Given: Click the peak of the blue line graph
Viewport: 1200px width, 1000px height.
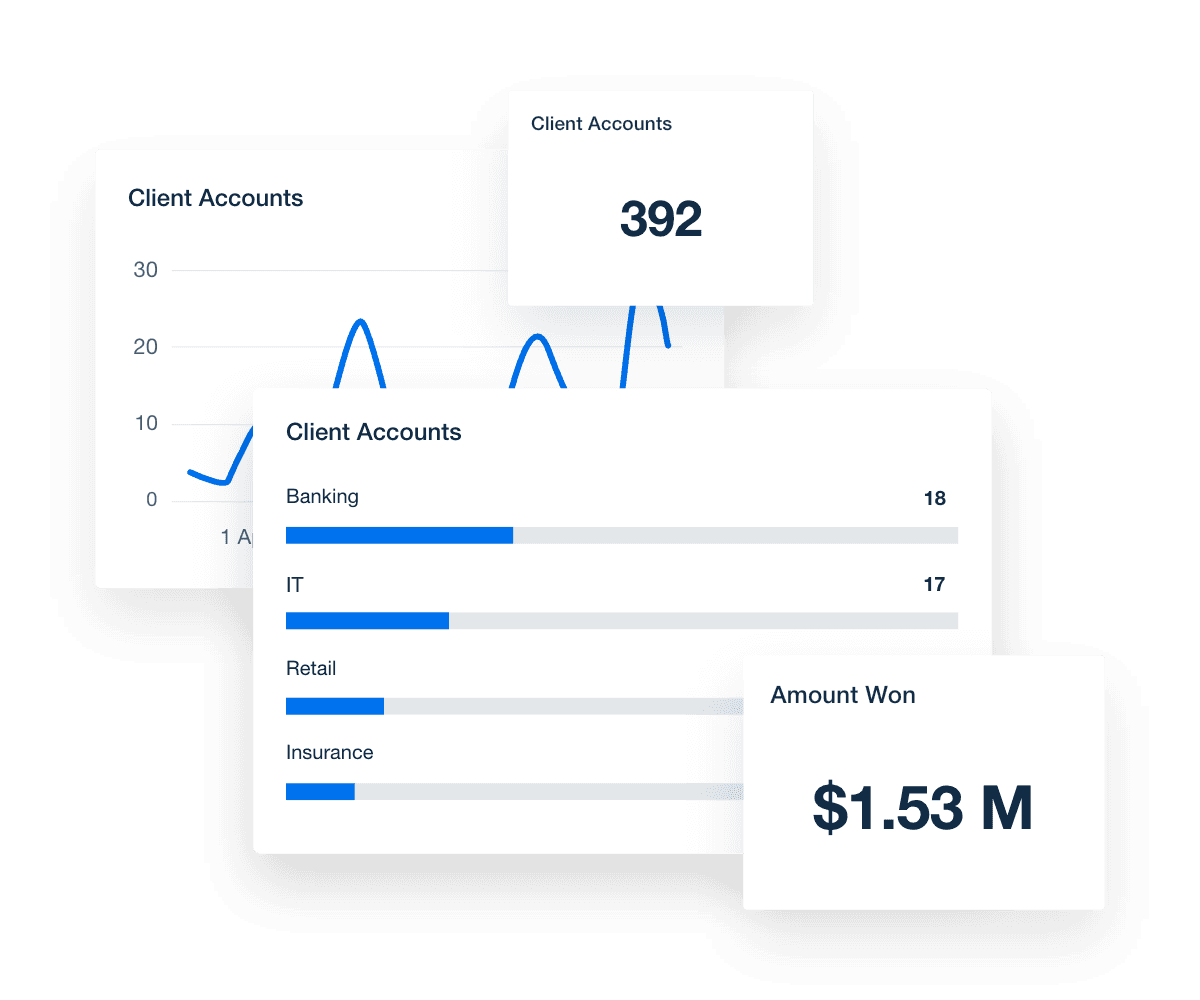Looking at the screenshot, I should [x=361, y=322].
